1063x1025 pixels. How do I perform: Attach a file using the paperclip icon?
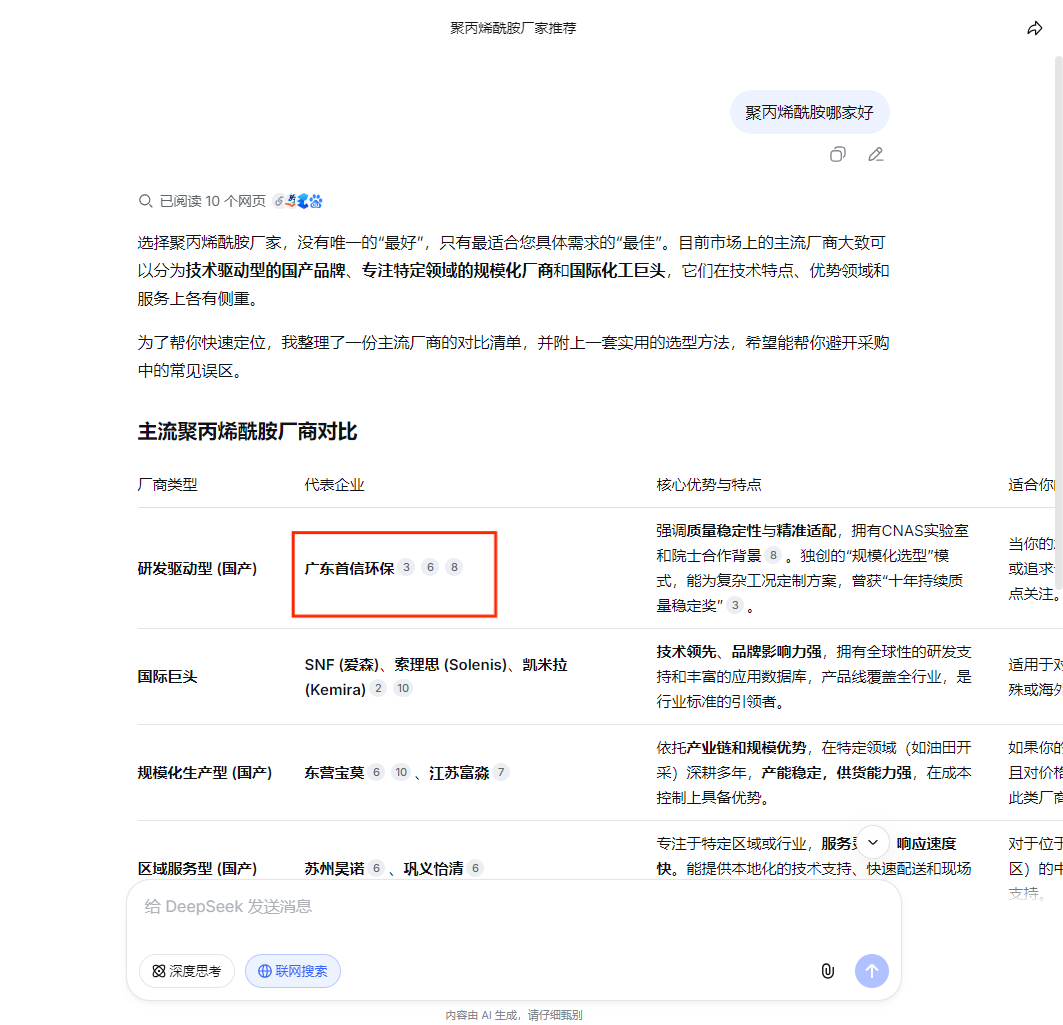(x=827, y=970)
